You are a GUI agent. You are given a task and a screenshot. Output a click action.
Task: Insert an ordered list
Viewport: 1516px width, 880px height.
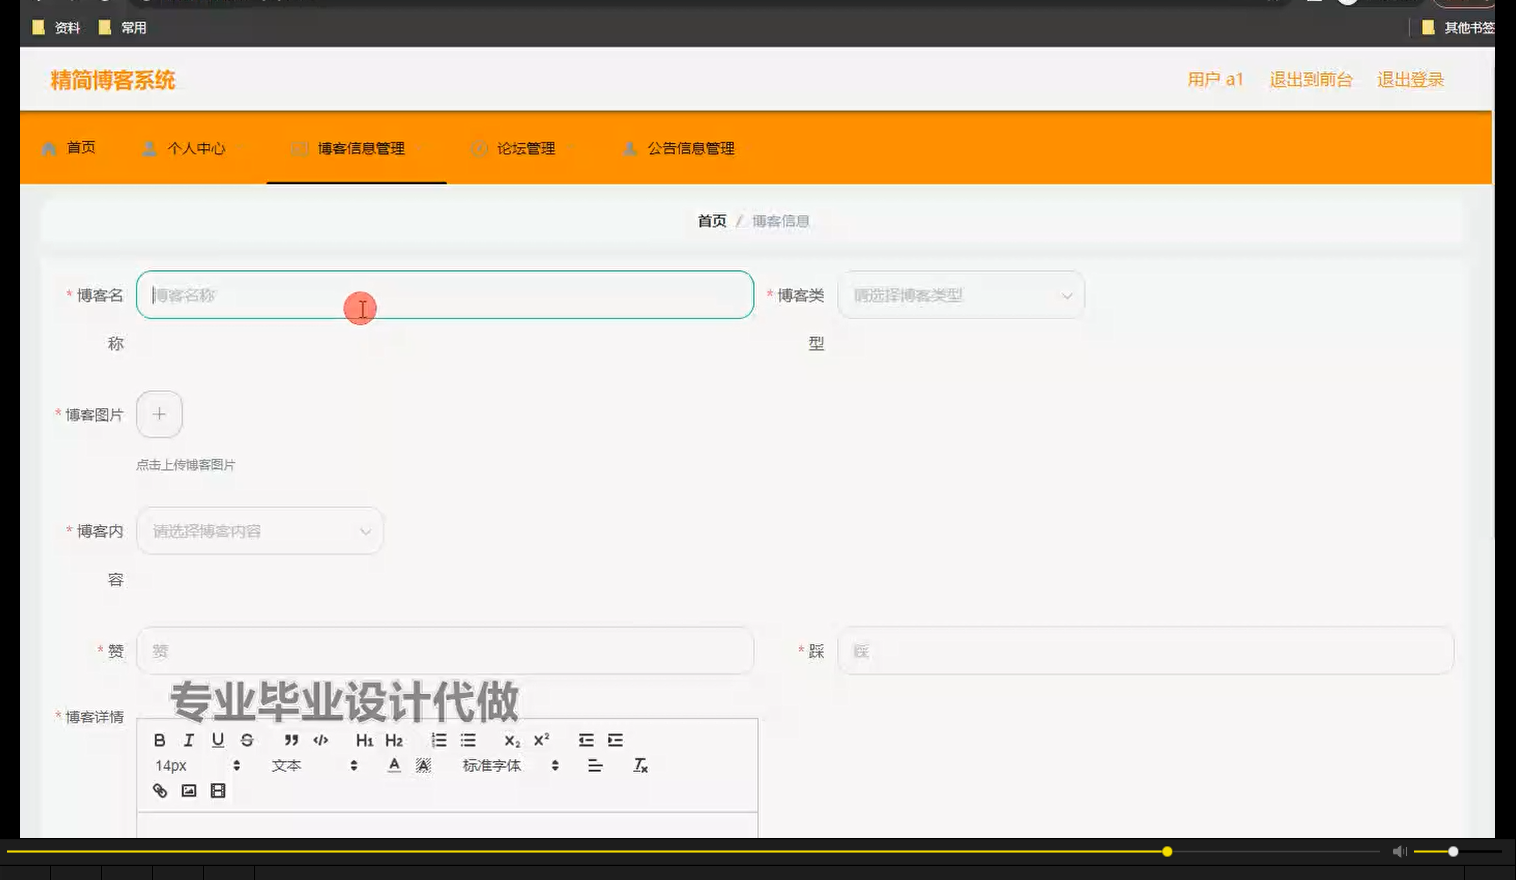coord(438,740)
